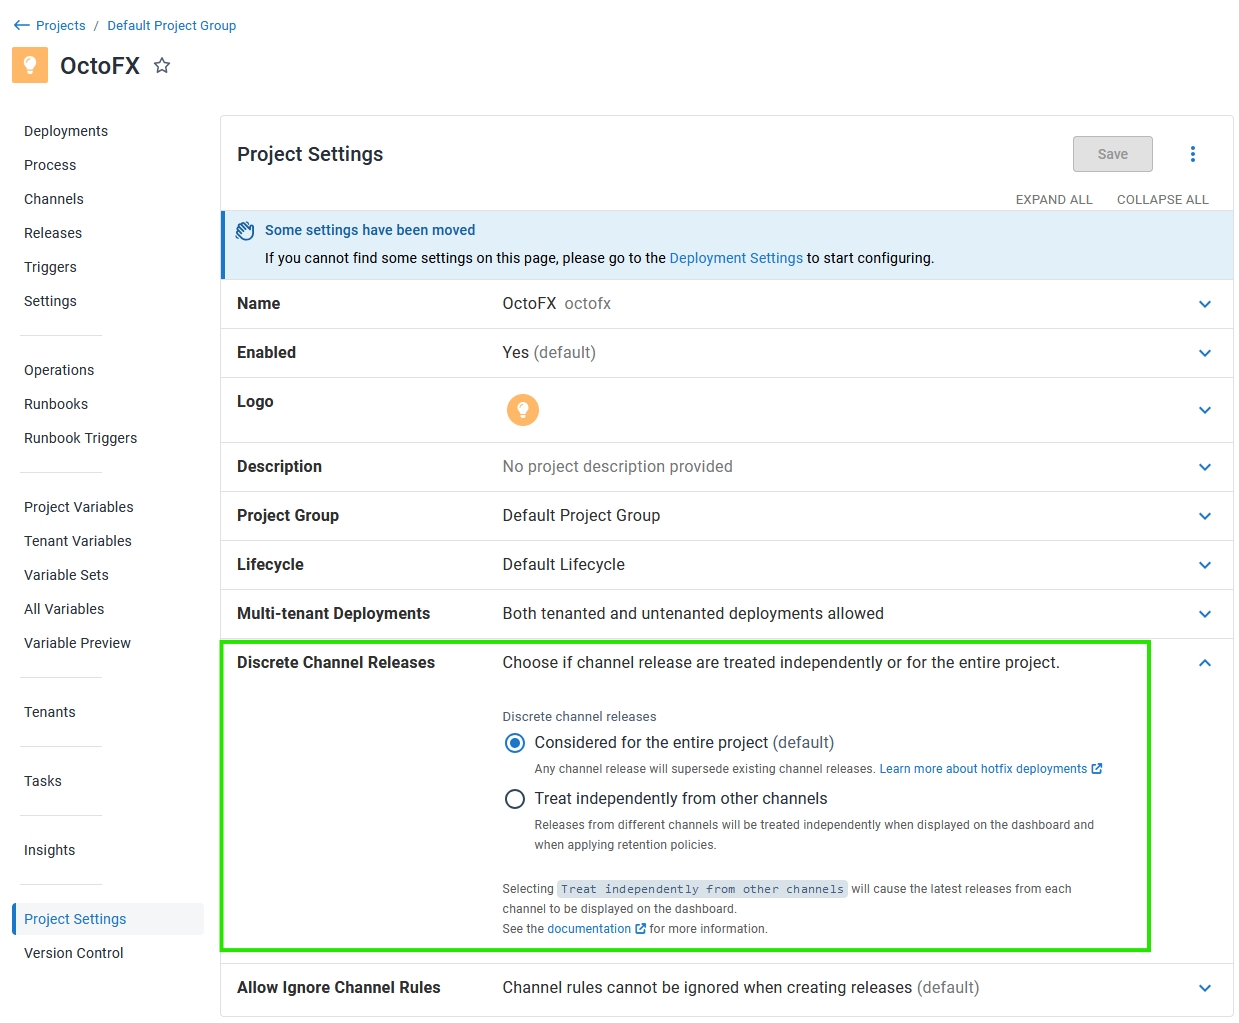Open Tenants in the sidebar

click(50, 712)
